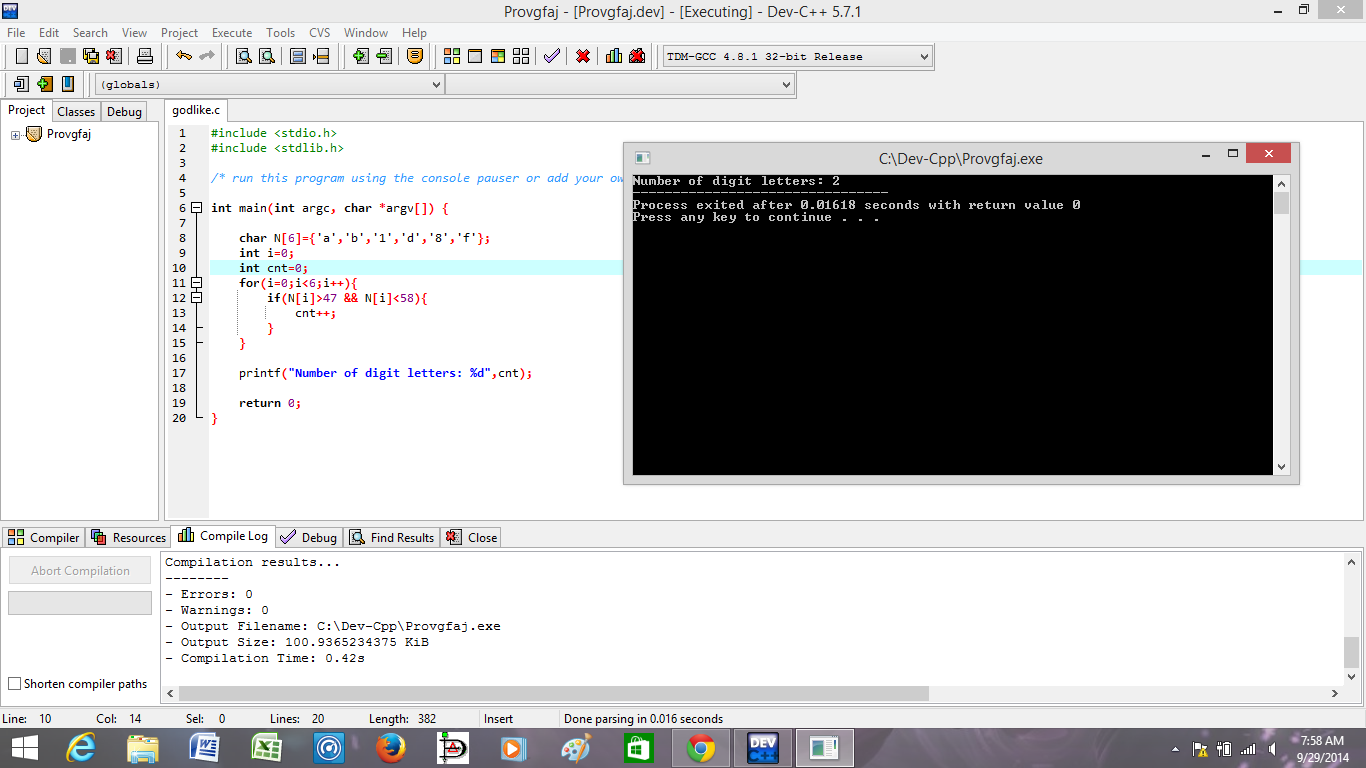
Task: Click the Save All toolbar icon
Action: [x=90, y=56]
